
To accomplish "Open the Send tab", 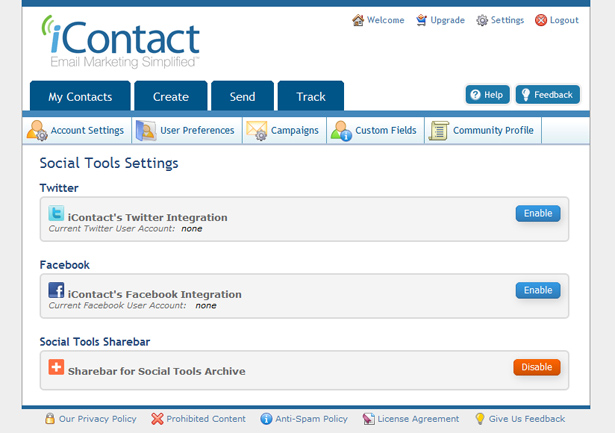I will (242, 96).
